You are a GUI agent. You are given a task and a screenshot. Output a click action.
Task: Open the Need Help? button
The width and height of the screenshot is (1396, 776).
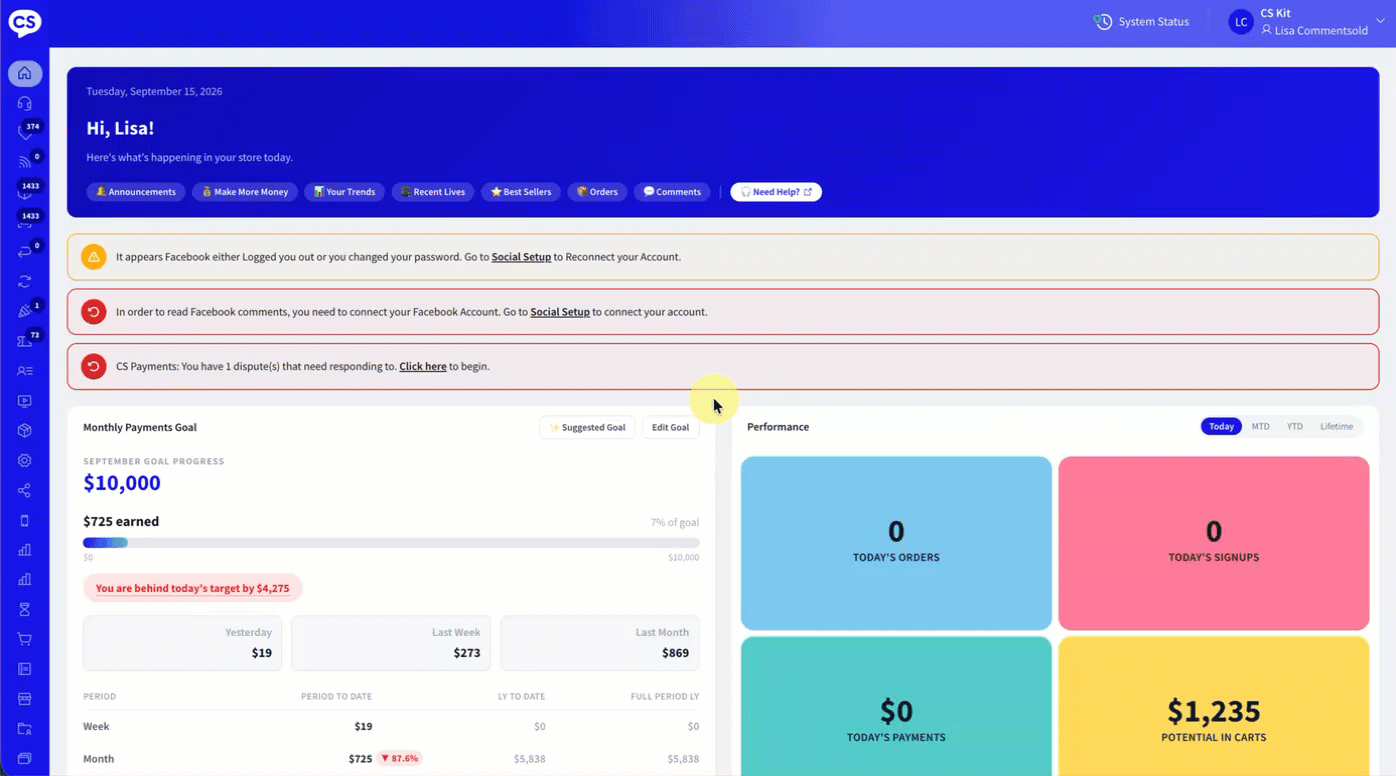pos(776,192)
